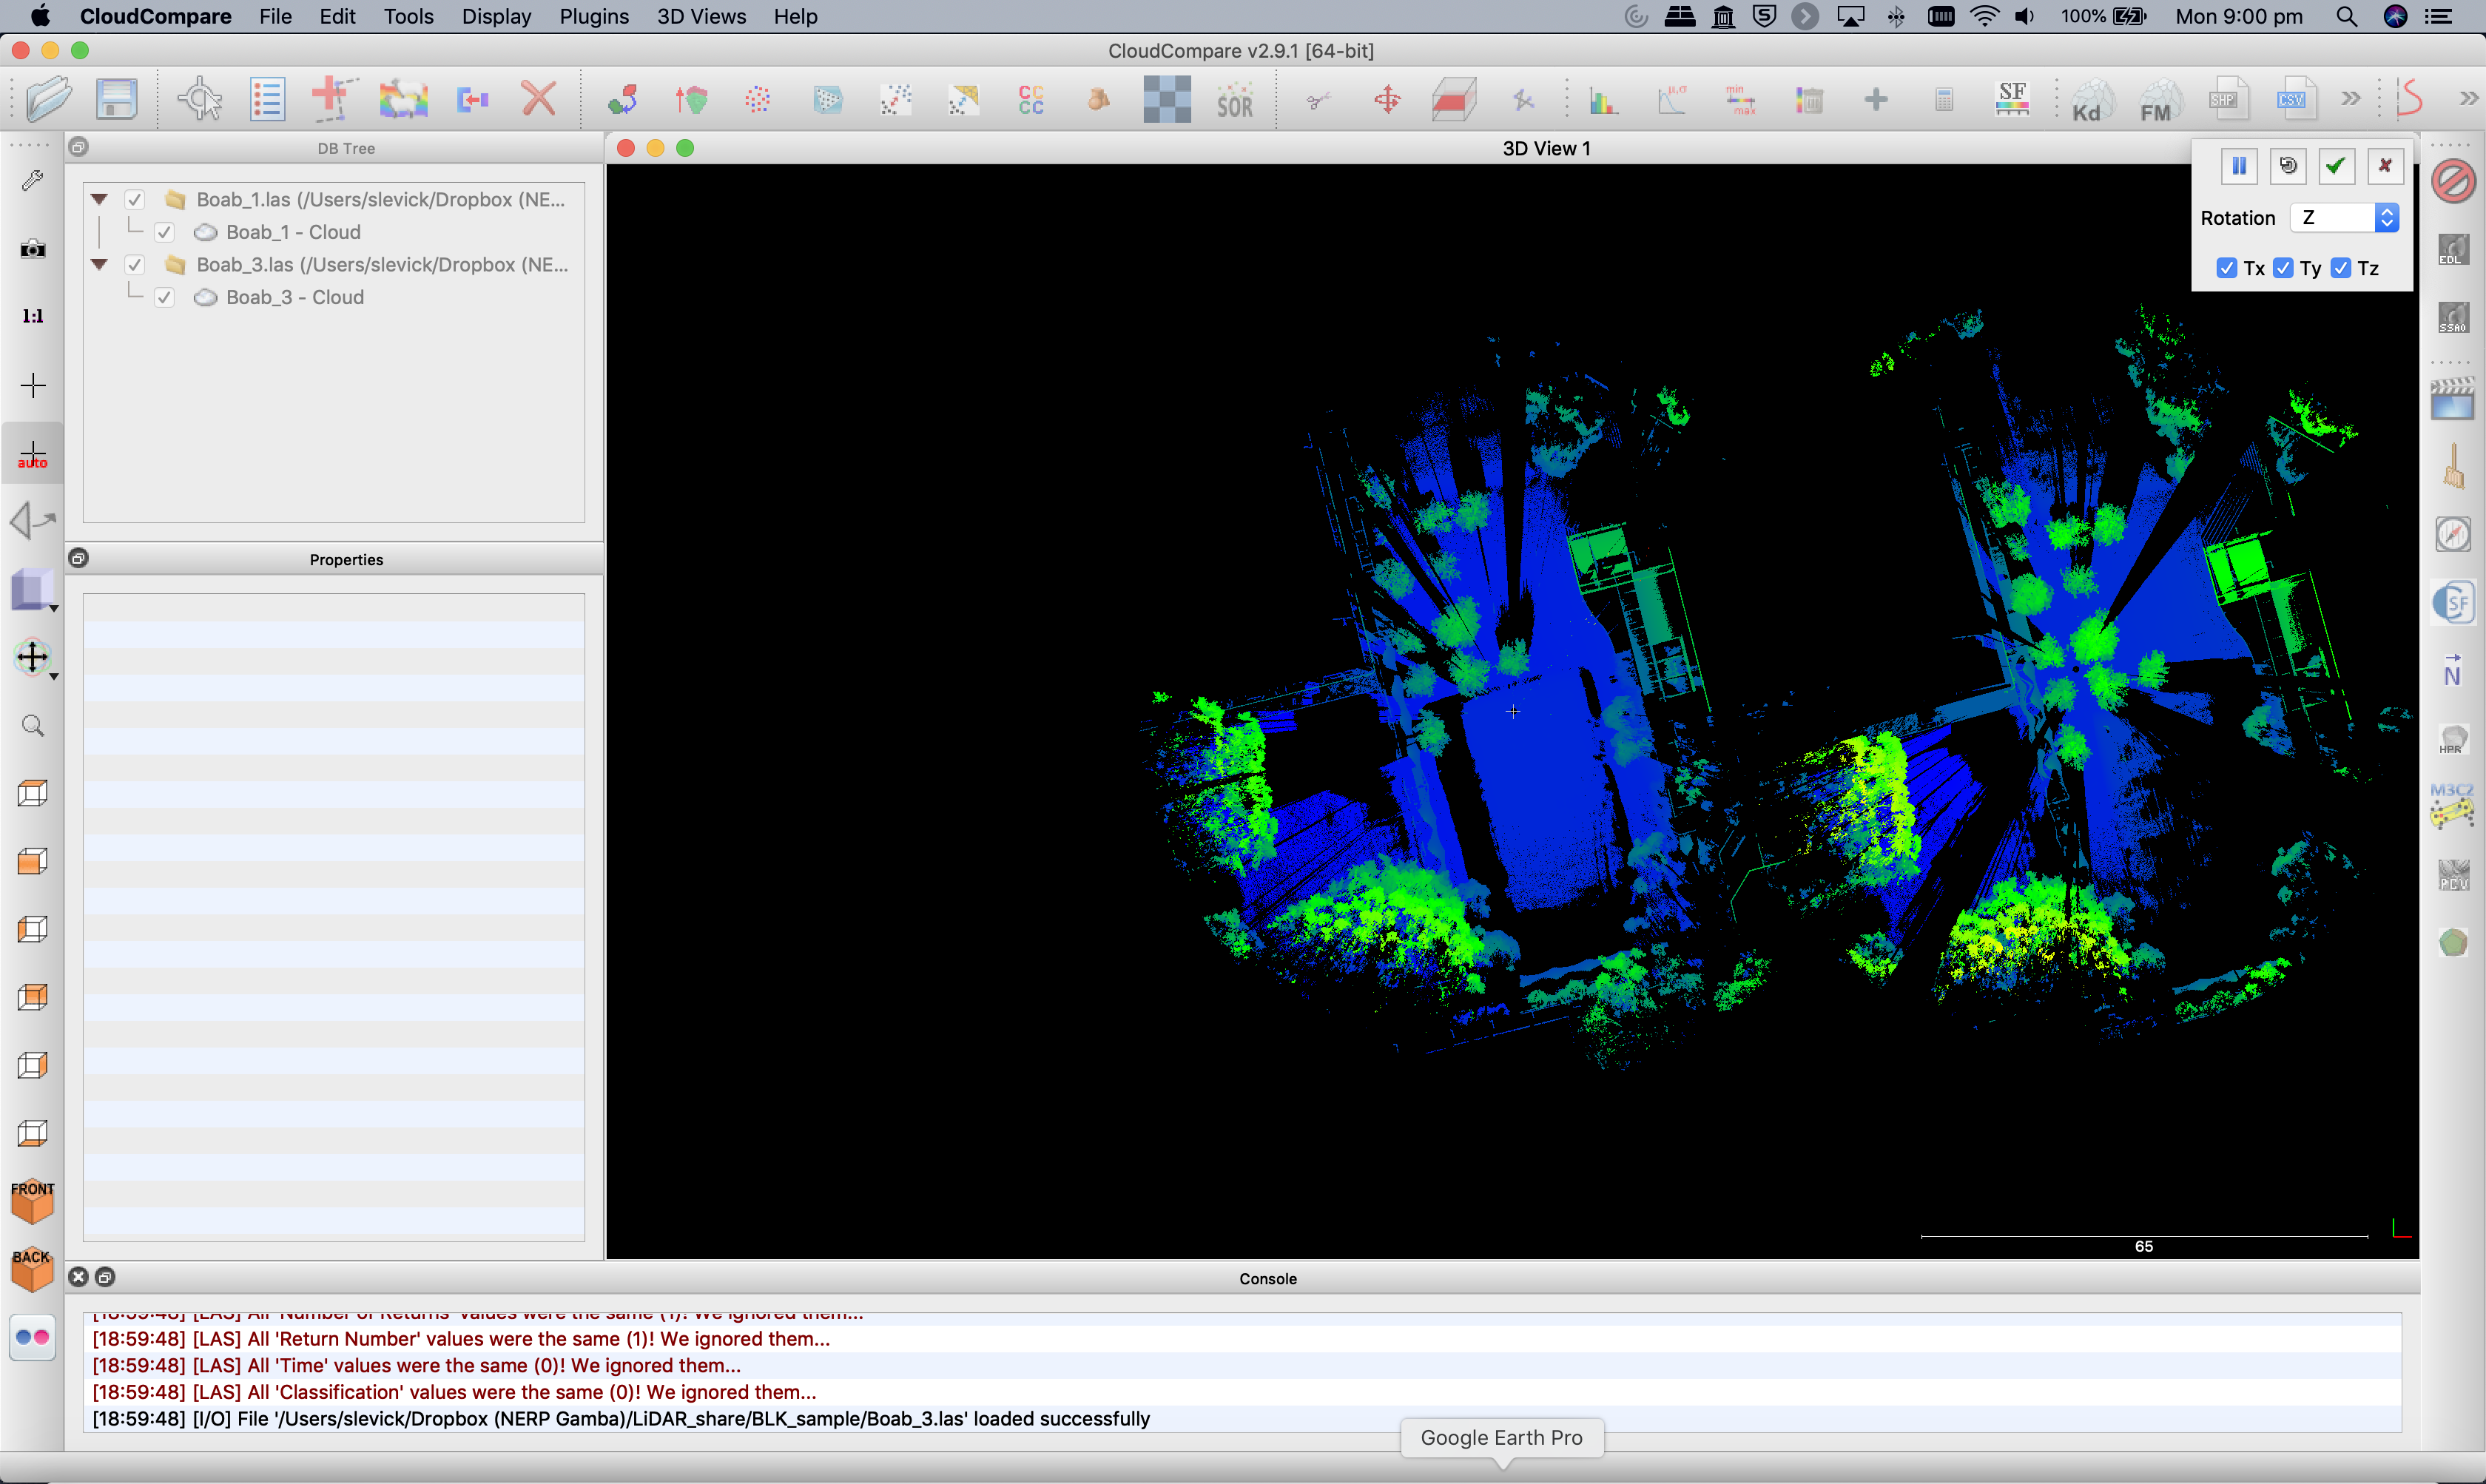Expand the far-right toolbar overflow chevron

click(x=2468, y=98)
